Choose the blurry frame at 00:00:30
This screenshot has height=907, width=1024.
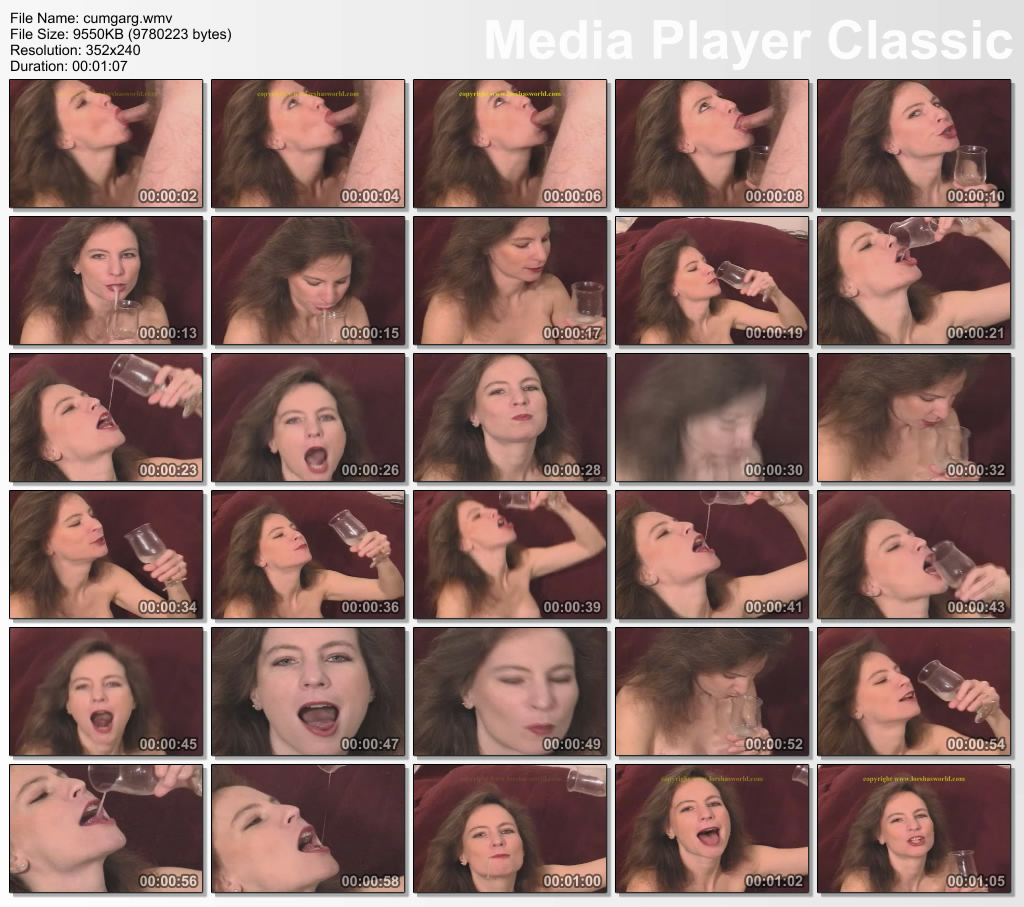click(712, 418)
